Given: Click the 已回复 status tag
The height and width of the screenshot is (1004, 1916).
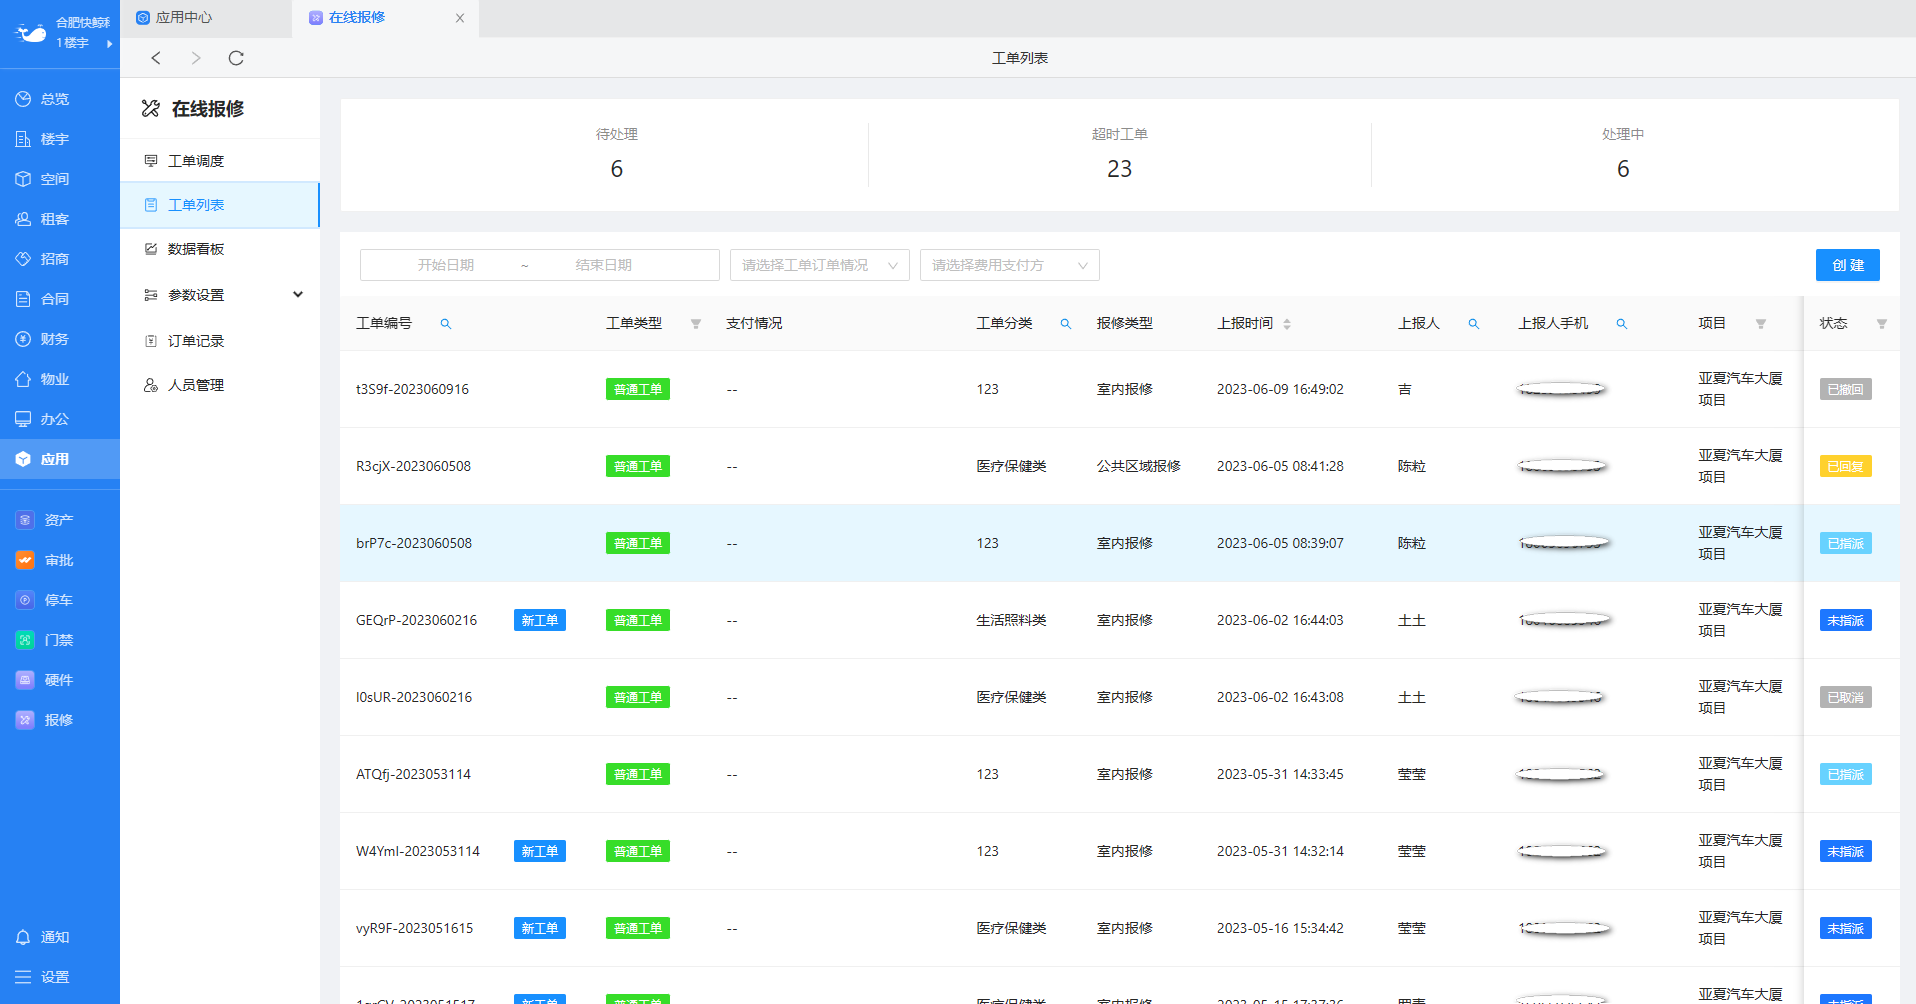Looking at the screenshot, I should coord(1845,466).
